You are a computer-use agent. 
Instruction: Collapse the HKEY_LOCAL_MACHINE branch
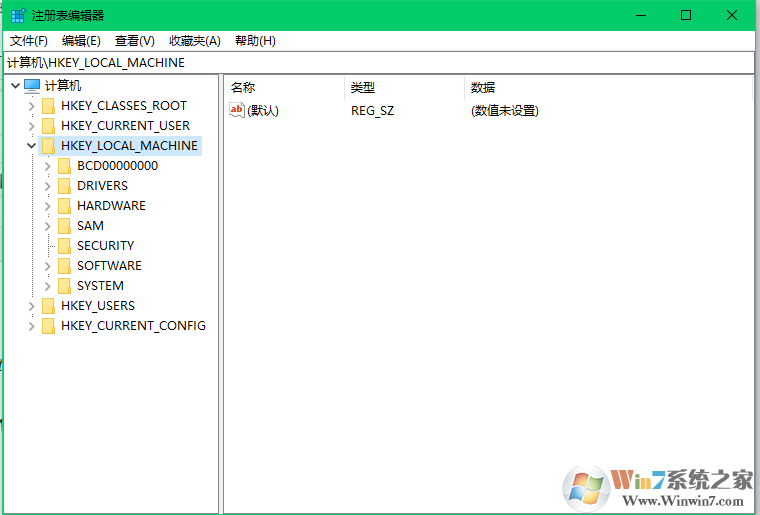pyautogui.click(x=31, y=146)
